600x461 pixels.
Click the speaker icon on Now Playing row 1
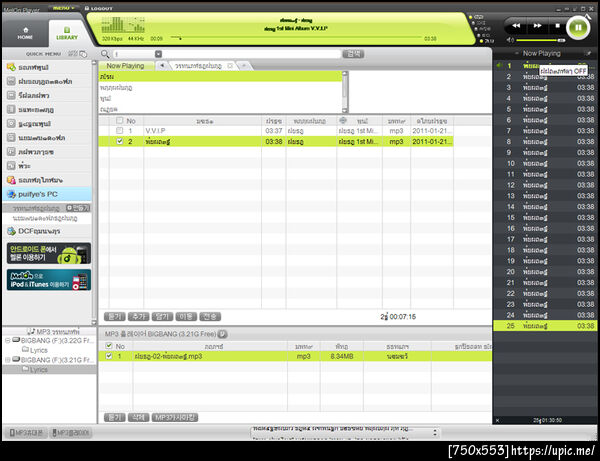tap(499, 66)
